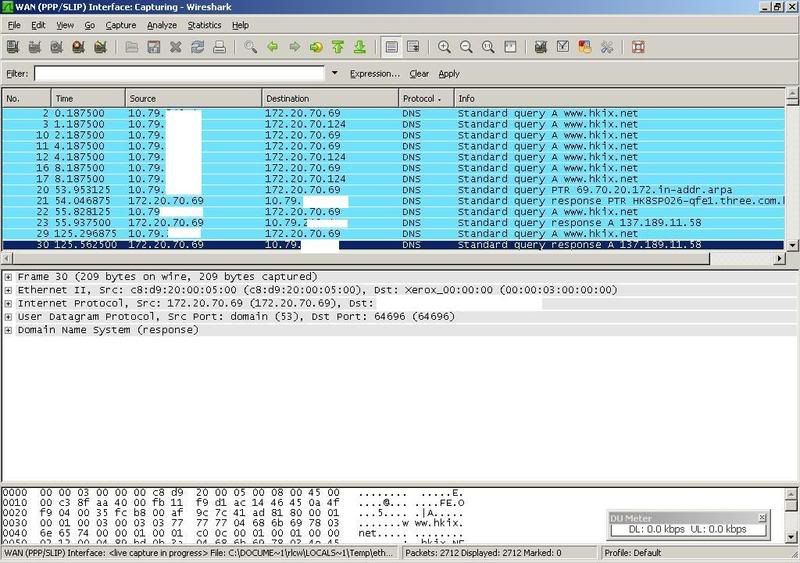Select packet 2 at time 0.187500
Image resolution: width=800 pixels, height=563 pixels.
click(x=393, y=113)
